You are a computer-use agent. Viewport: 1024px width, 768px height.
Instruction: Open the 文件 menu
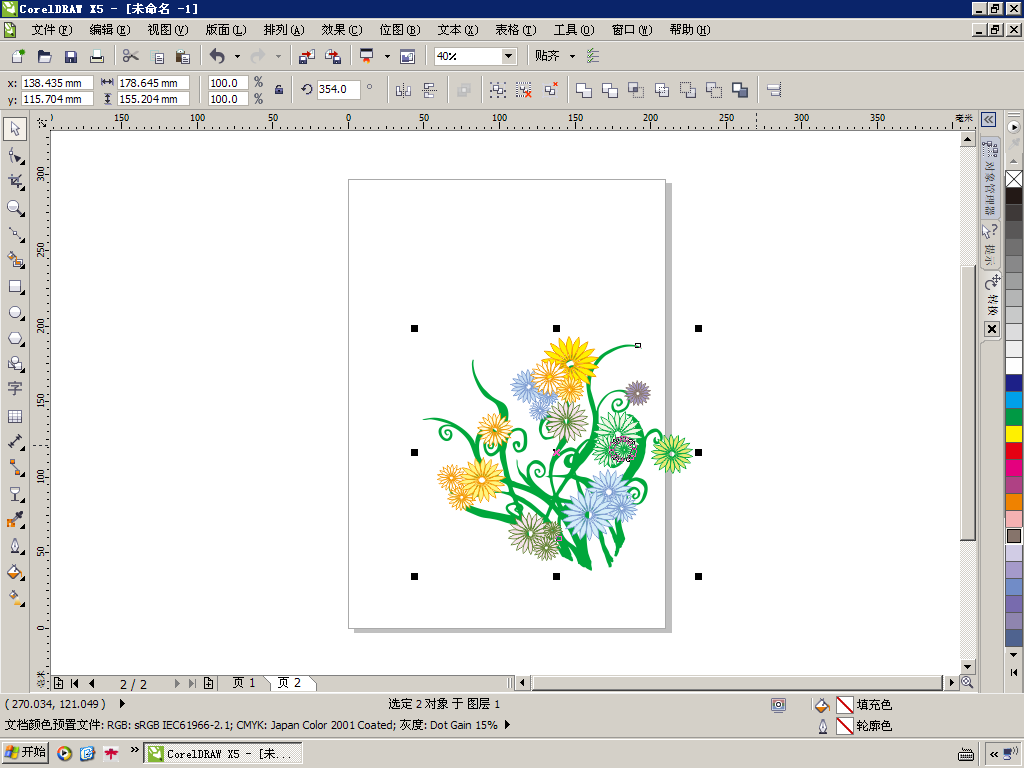click(x=52, y=30)
